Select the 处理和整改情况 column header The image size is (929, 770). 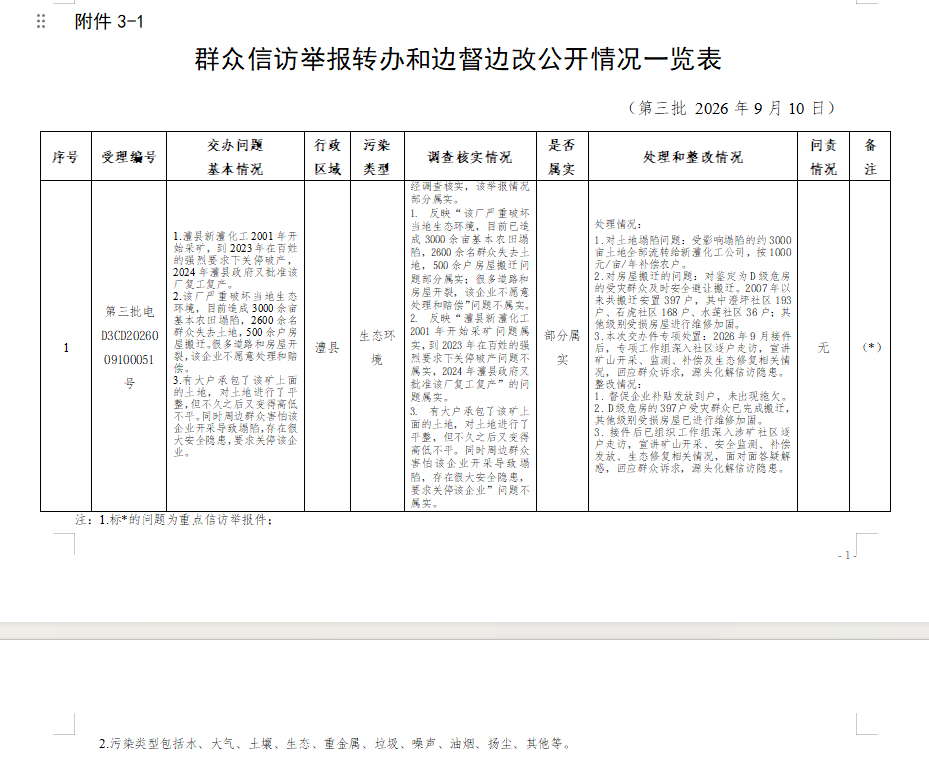tap(693, 156)
